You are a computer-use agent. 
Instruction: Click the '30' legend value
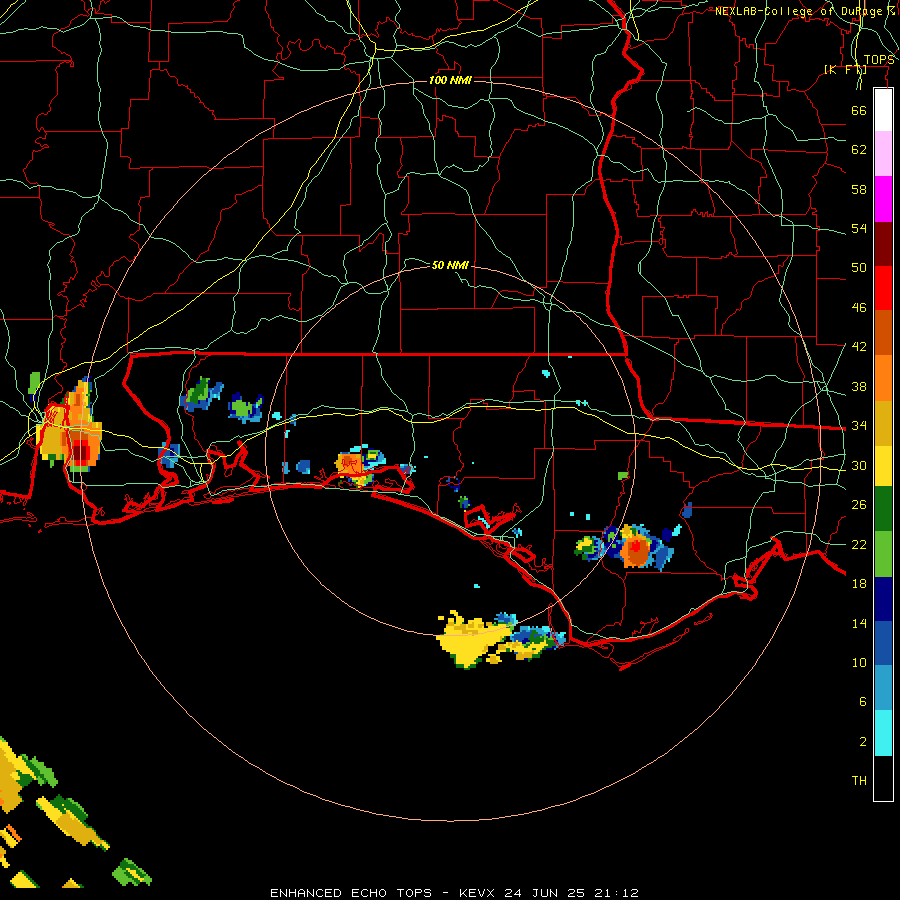[859, 465]
